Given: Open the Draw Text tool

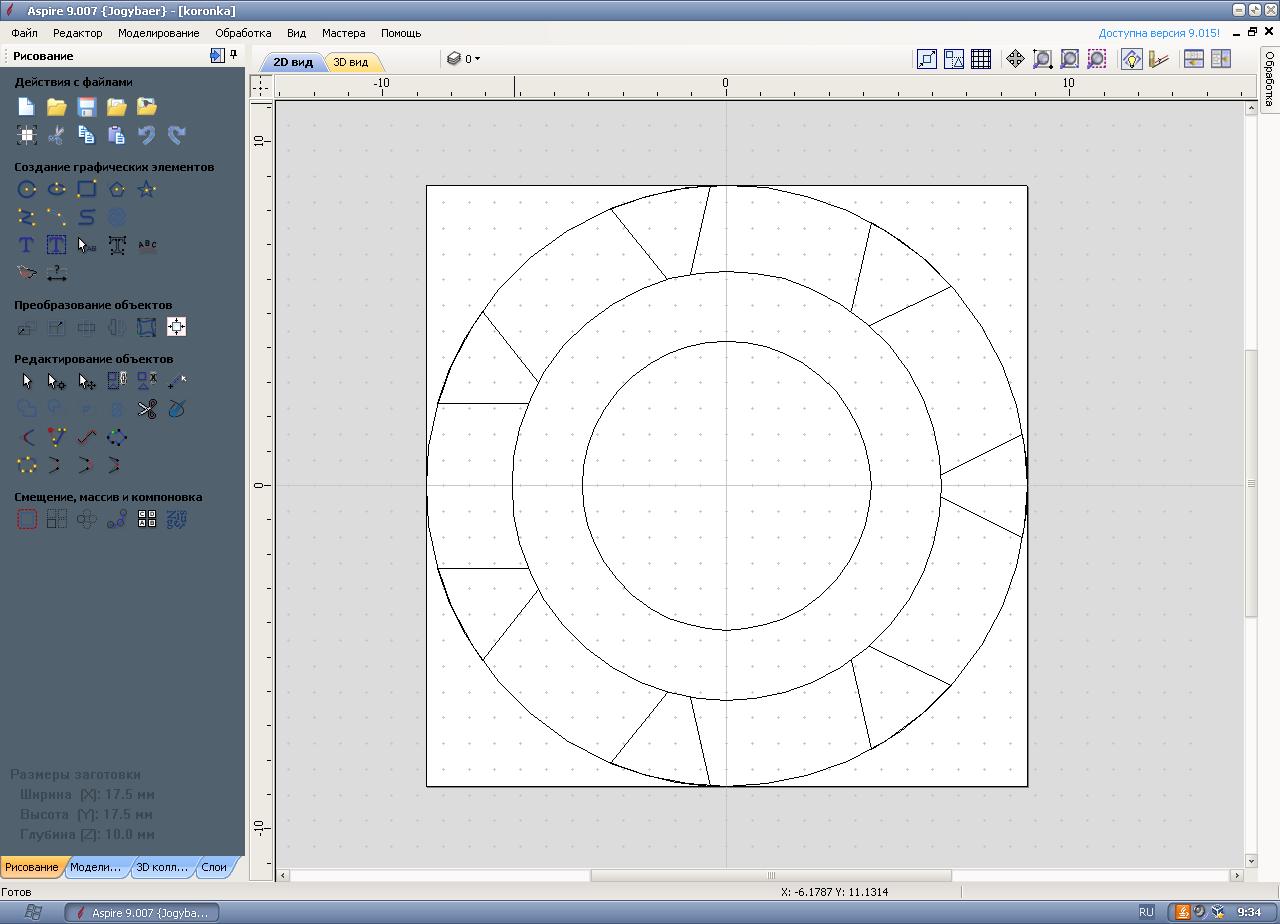Looking at the screenshot, I should coord(27,245).
